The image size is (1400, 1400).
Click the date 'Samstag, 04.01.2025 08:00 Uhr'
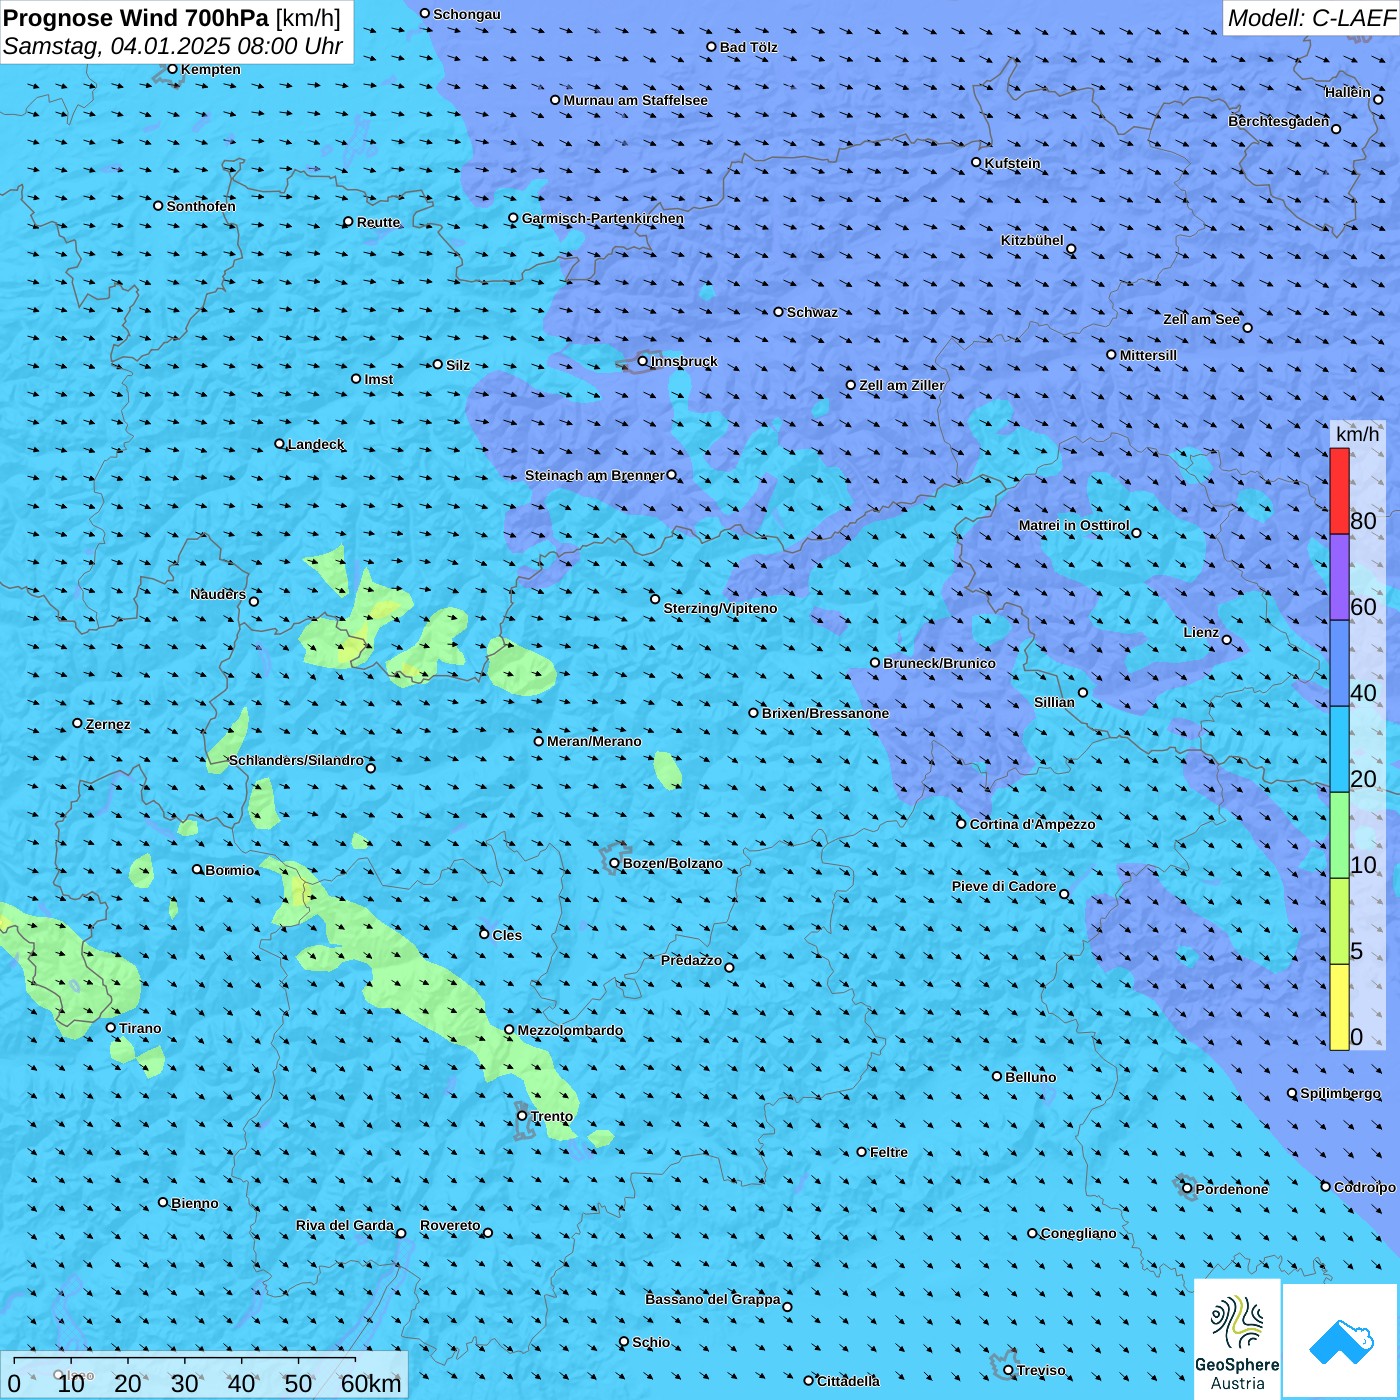pos(173,46)
